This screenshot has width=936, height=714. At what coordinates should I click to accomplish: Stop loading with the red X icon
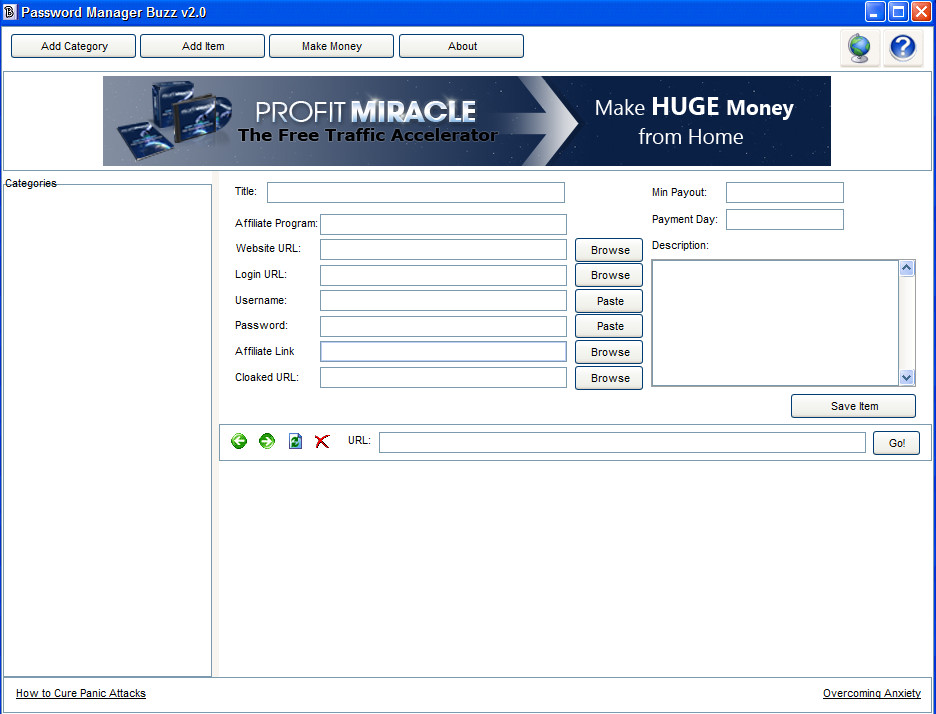[x=322, y=441]
